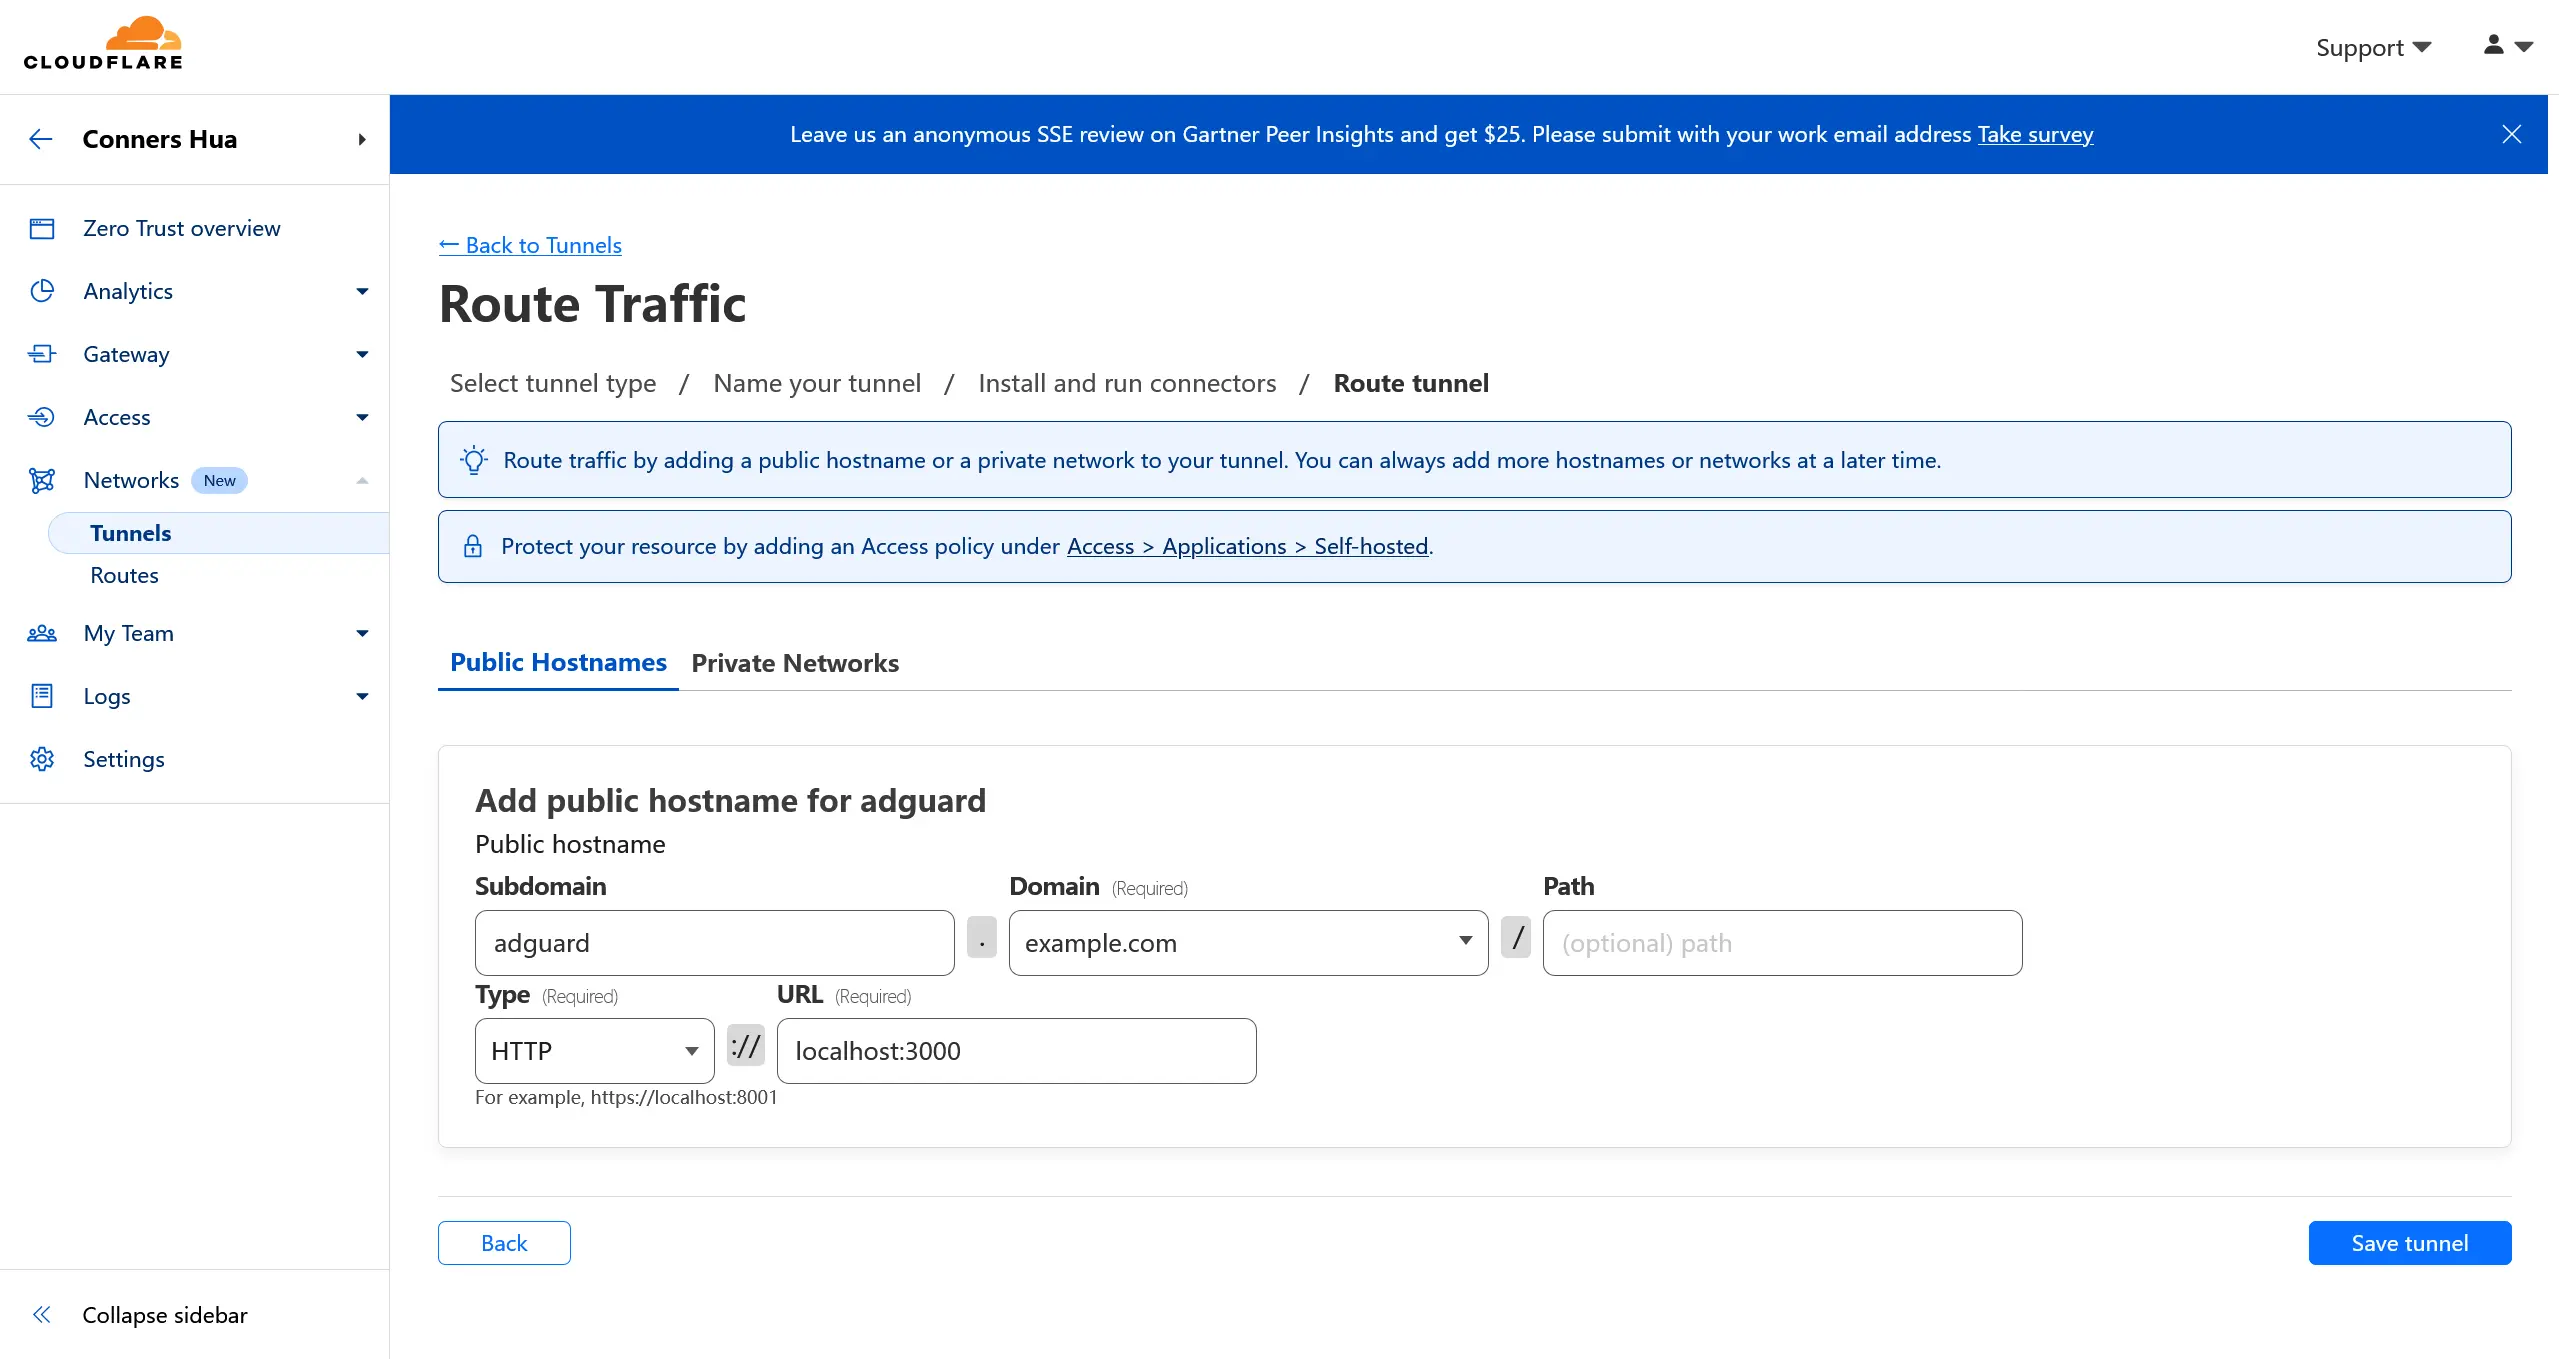Open Access > Applications > Self-hosted link
The image size is (2559, 1359).
[1247, 546]
